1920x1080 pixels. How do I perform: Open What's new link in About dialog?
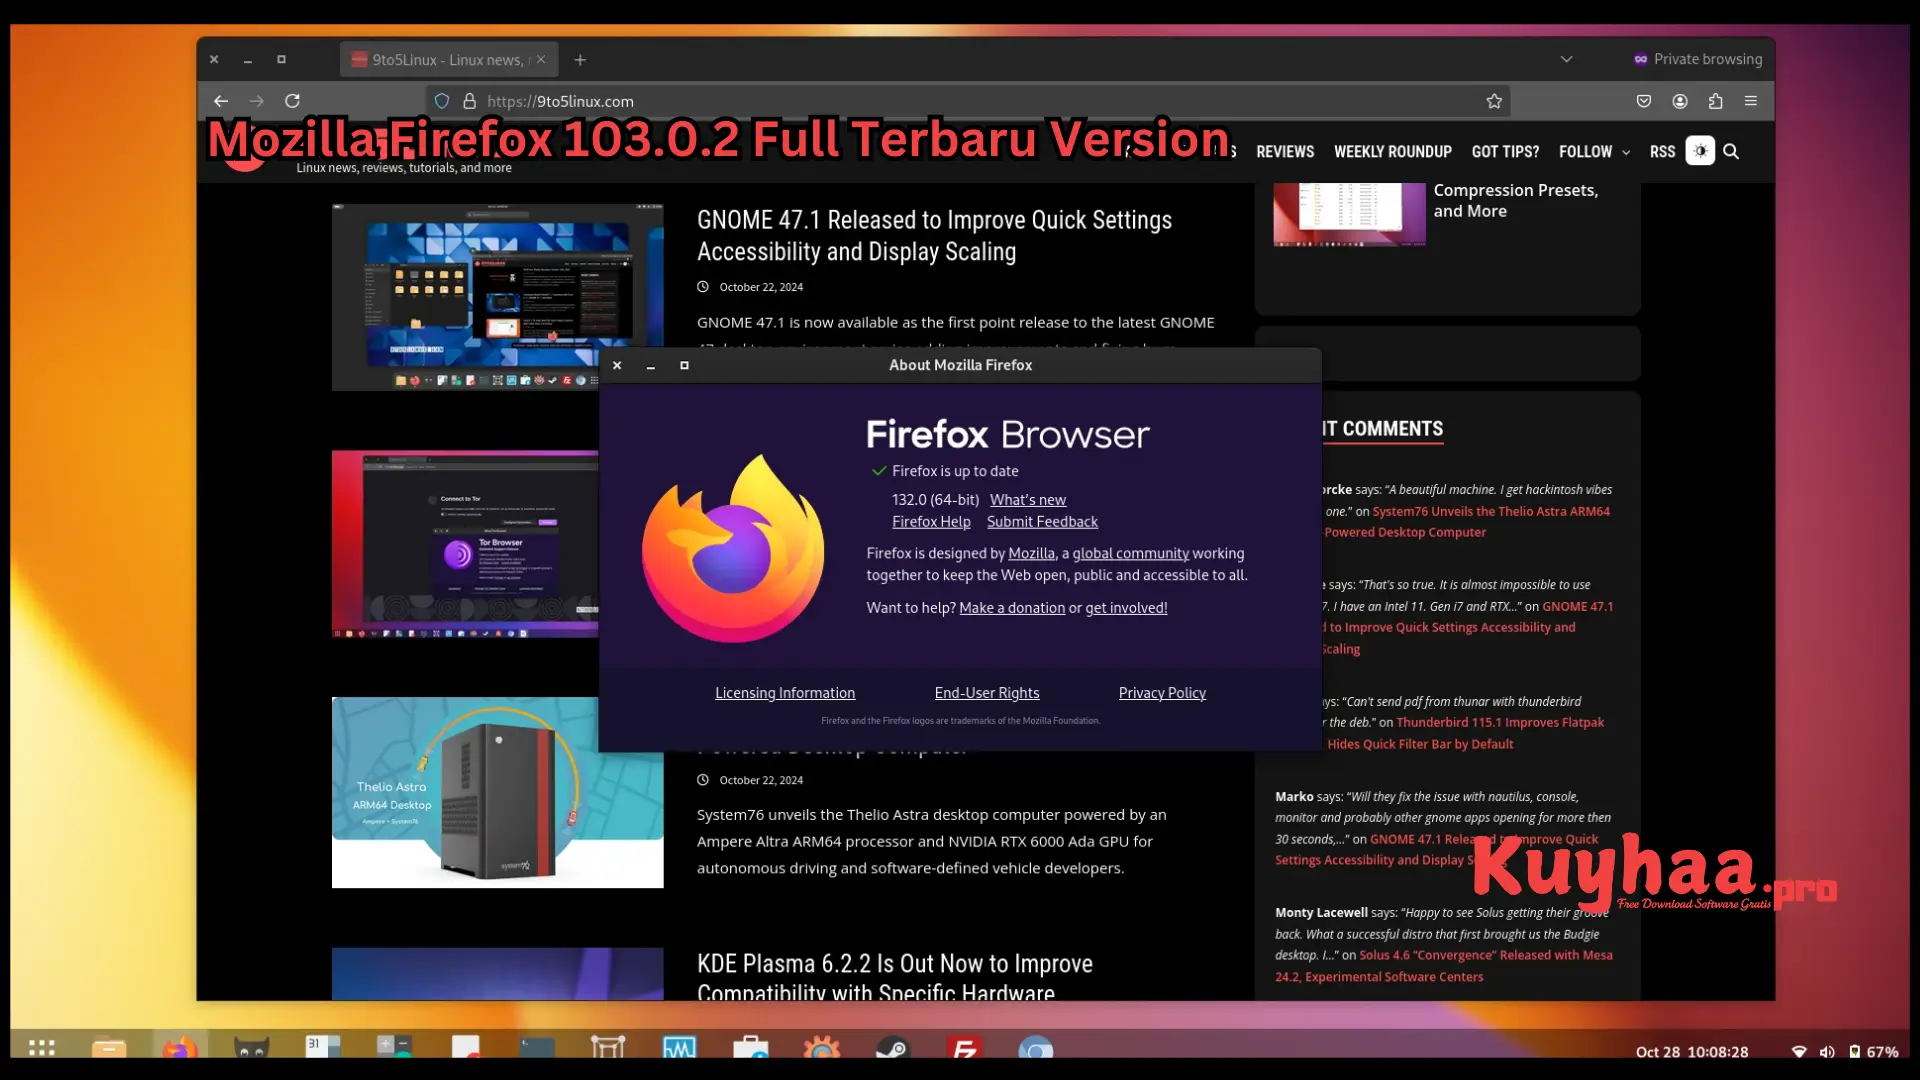point(1028,500)
